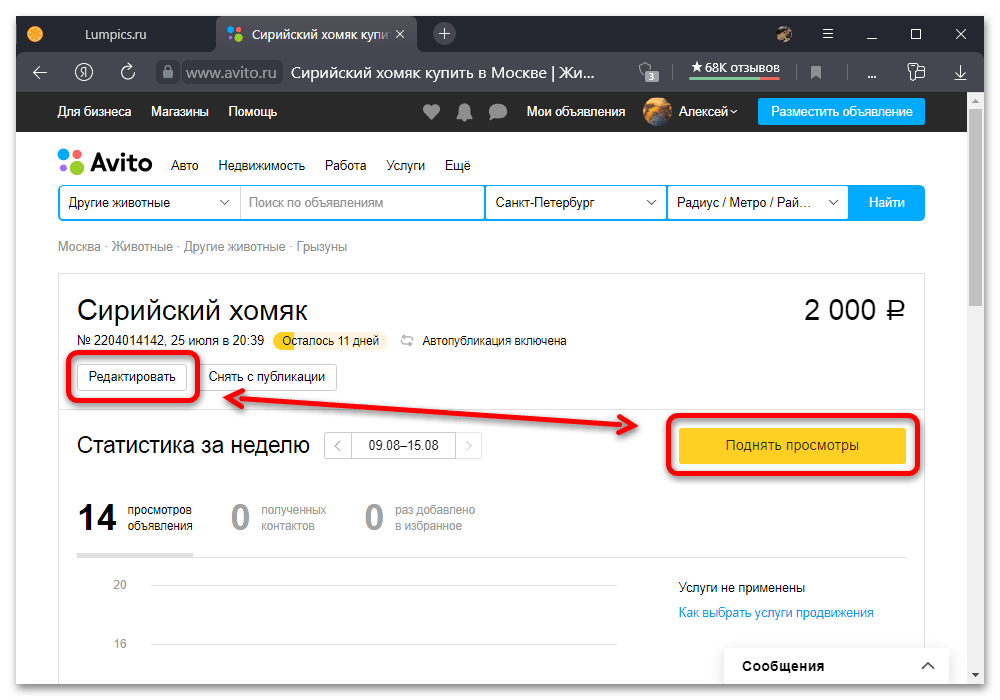This screenshot has height=700, width=1000.
Task: Click Поднять просмотры button
Action: coord(792,446)
